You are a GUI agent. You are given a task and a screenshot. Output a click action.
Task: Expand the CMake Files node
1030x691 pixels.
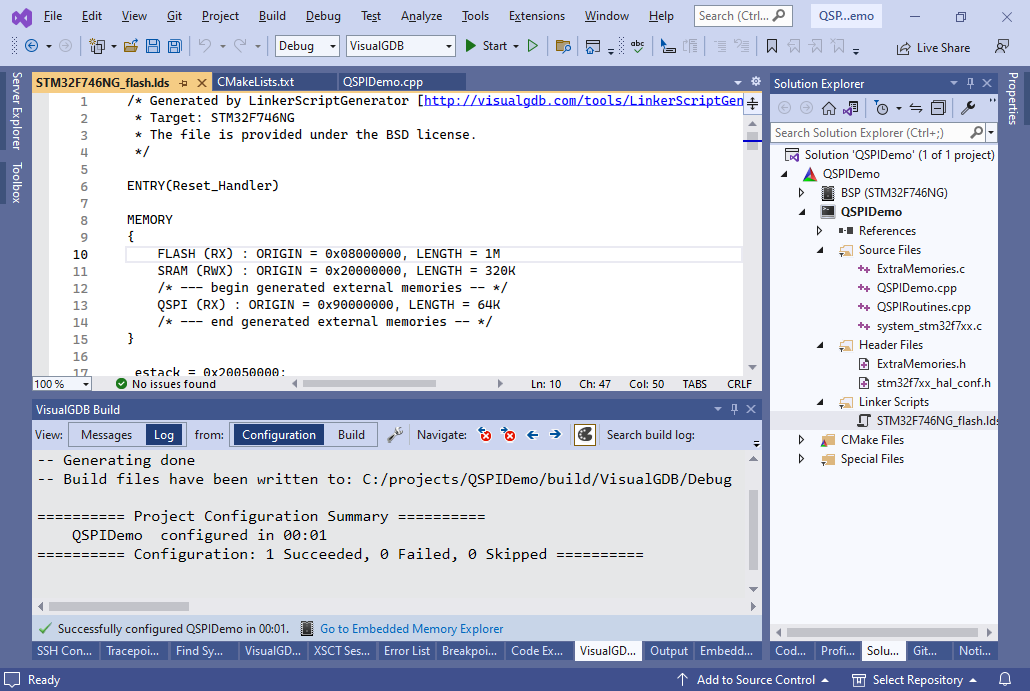pyautogui.click(x=801, y=439)
